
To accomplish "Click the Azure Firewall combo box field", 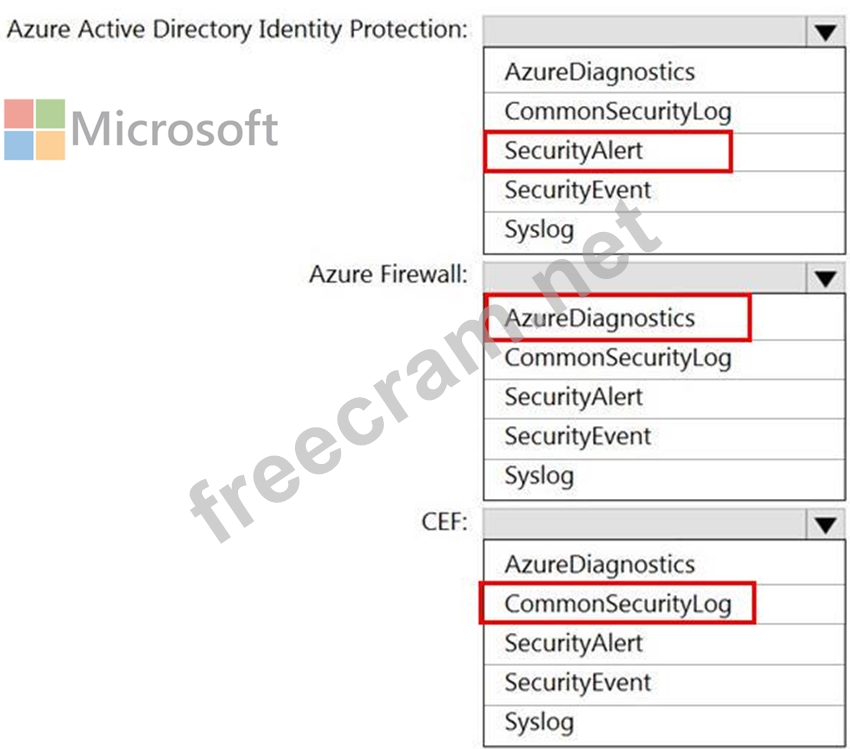I will point(643,278).
